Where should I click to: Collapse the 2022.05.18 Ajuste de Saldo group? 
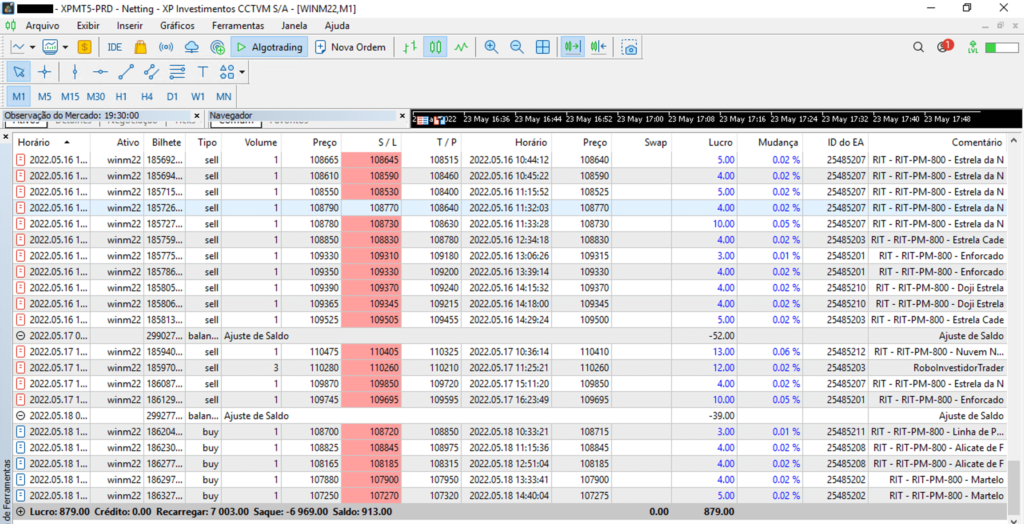(x=21, y=415)
